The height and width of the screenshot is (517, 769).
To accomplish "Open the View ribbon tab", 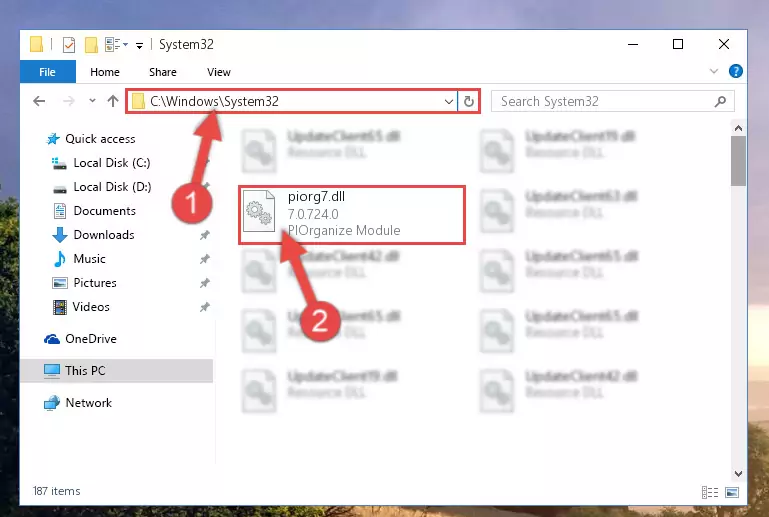I will click(x=218, y=72).
